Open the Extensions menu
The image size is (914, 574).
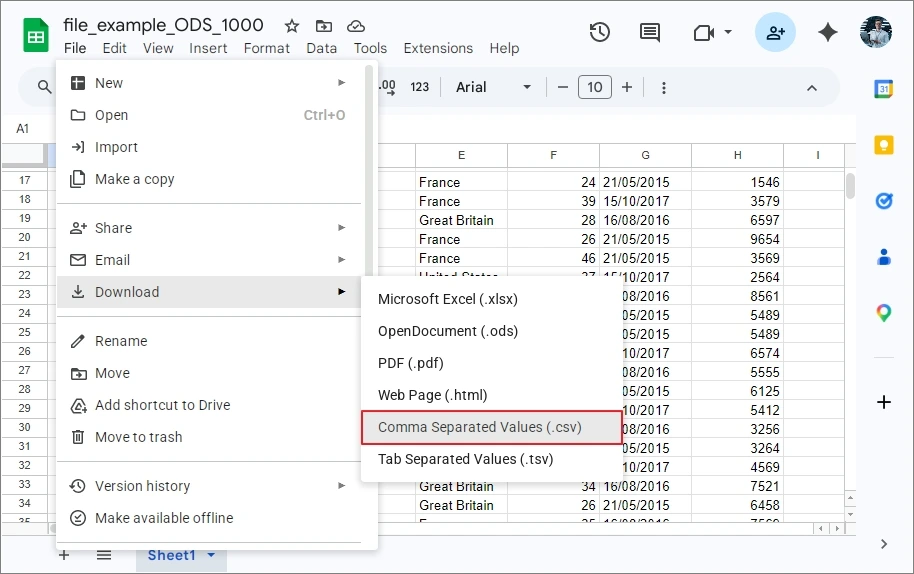(x=438, y=48)
